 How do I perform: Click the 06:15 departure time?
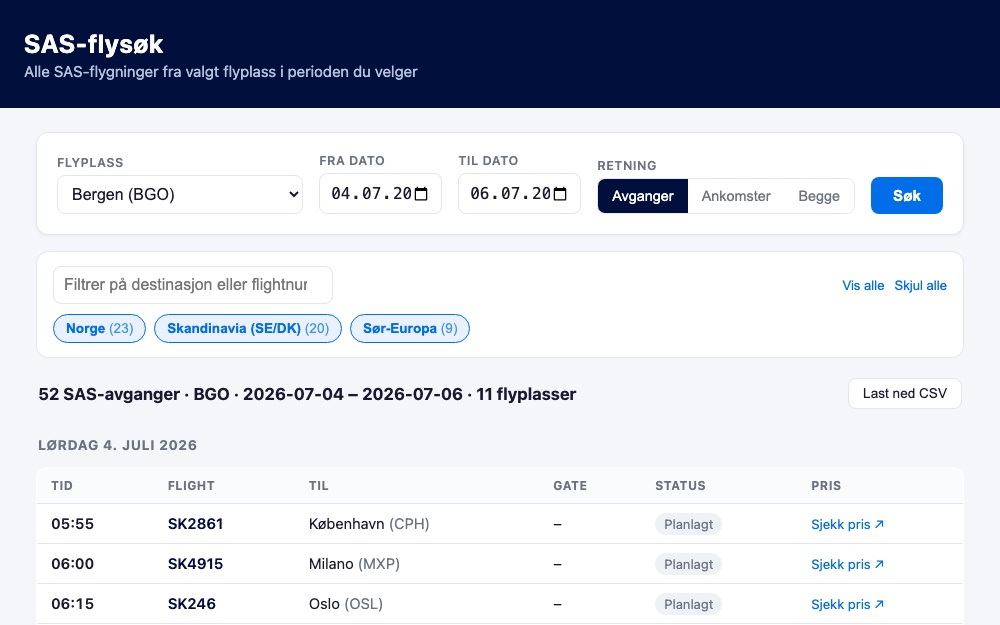(x=73, y=604)
